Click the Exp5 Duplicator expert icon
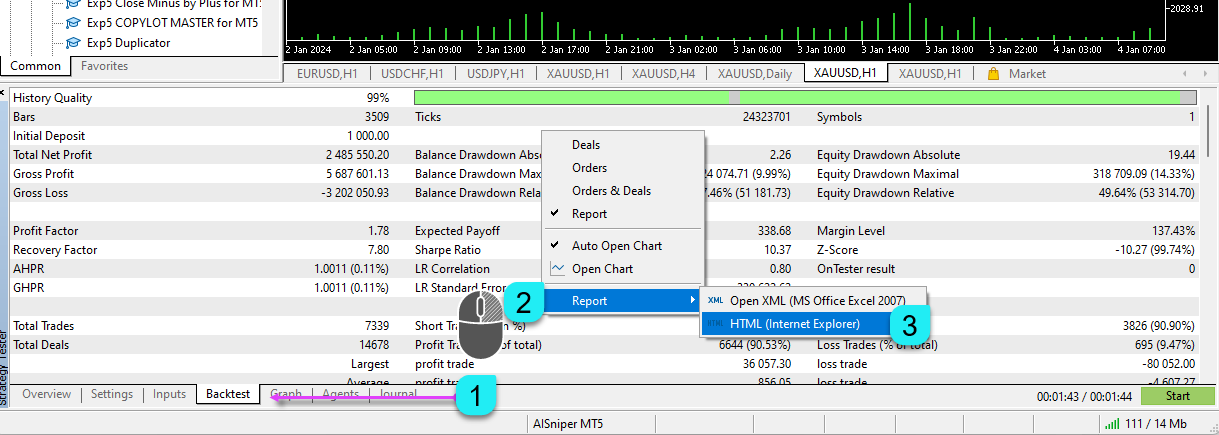1219x435 pixels. tap(72, 43)
